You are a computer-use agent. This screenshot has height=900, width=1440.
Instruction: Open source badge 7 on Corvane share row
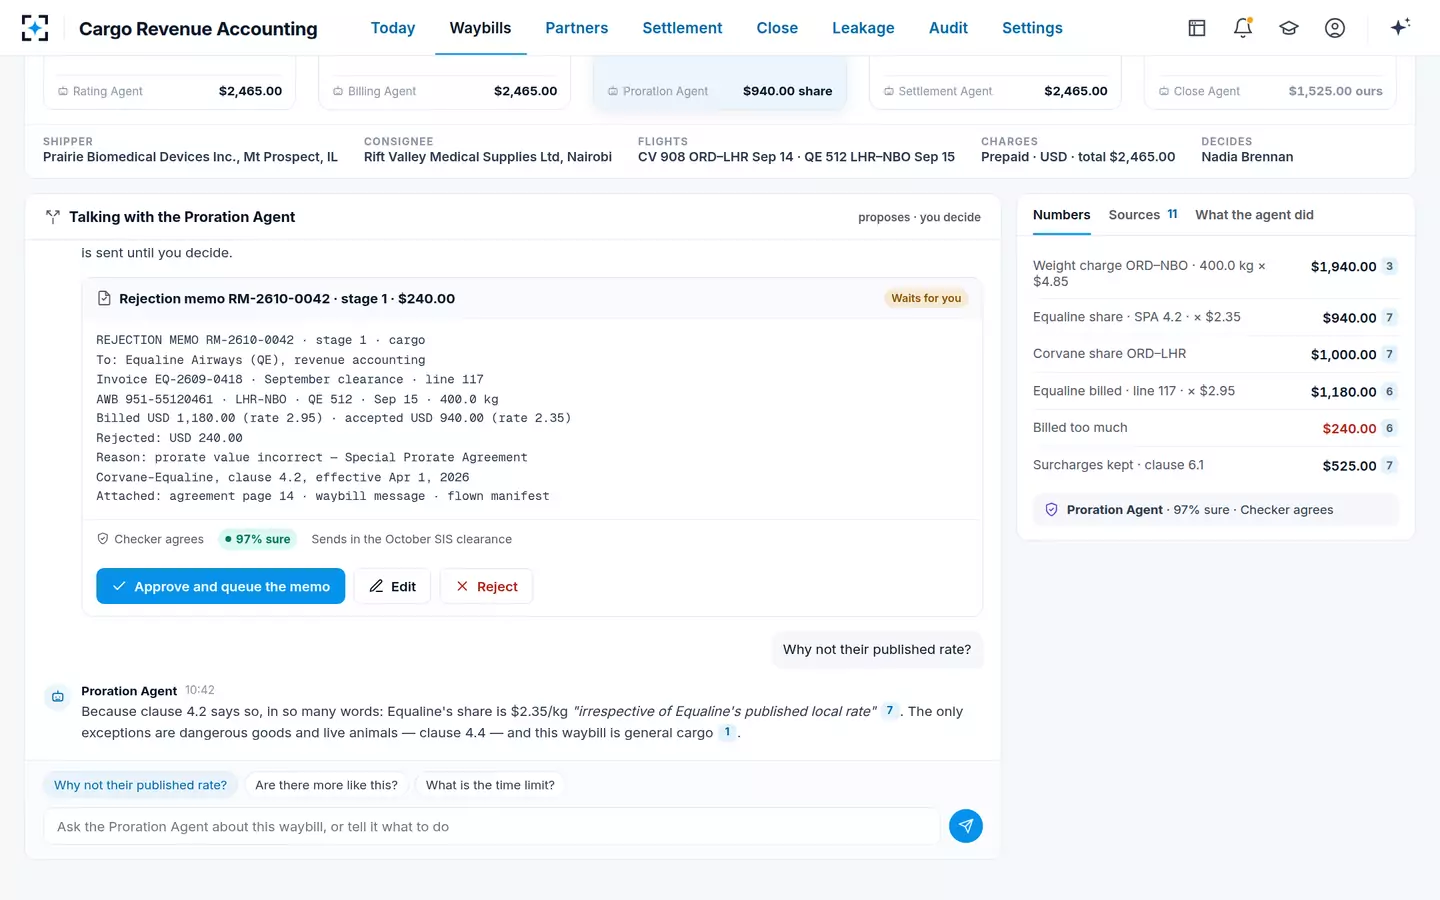point(1389,354)
